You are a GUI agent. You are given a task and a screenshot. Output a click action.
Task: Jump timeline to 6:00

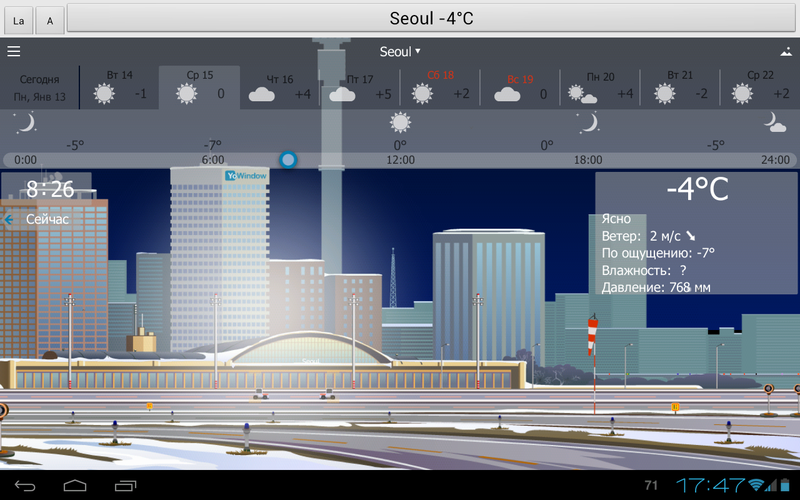(213, 160)
